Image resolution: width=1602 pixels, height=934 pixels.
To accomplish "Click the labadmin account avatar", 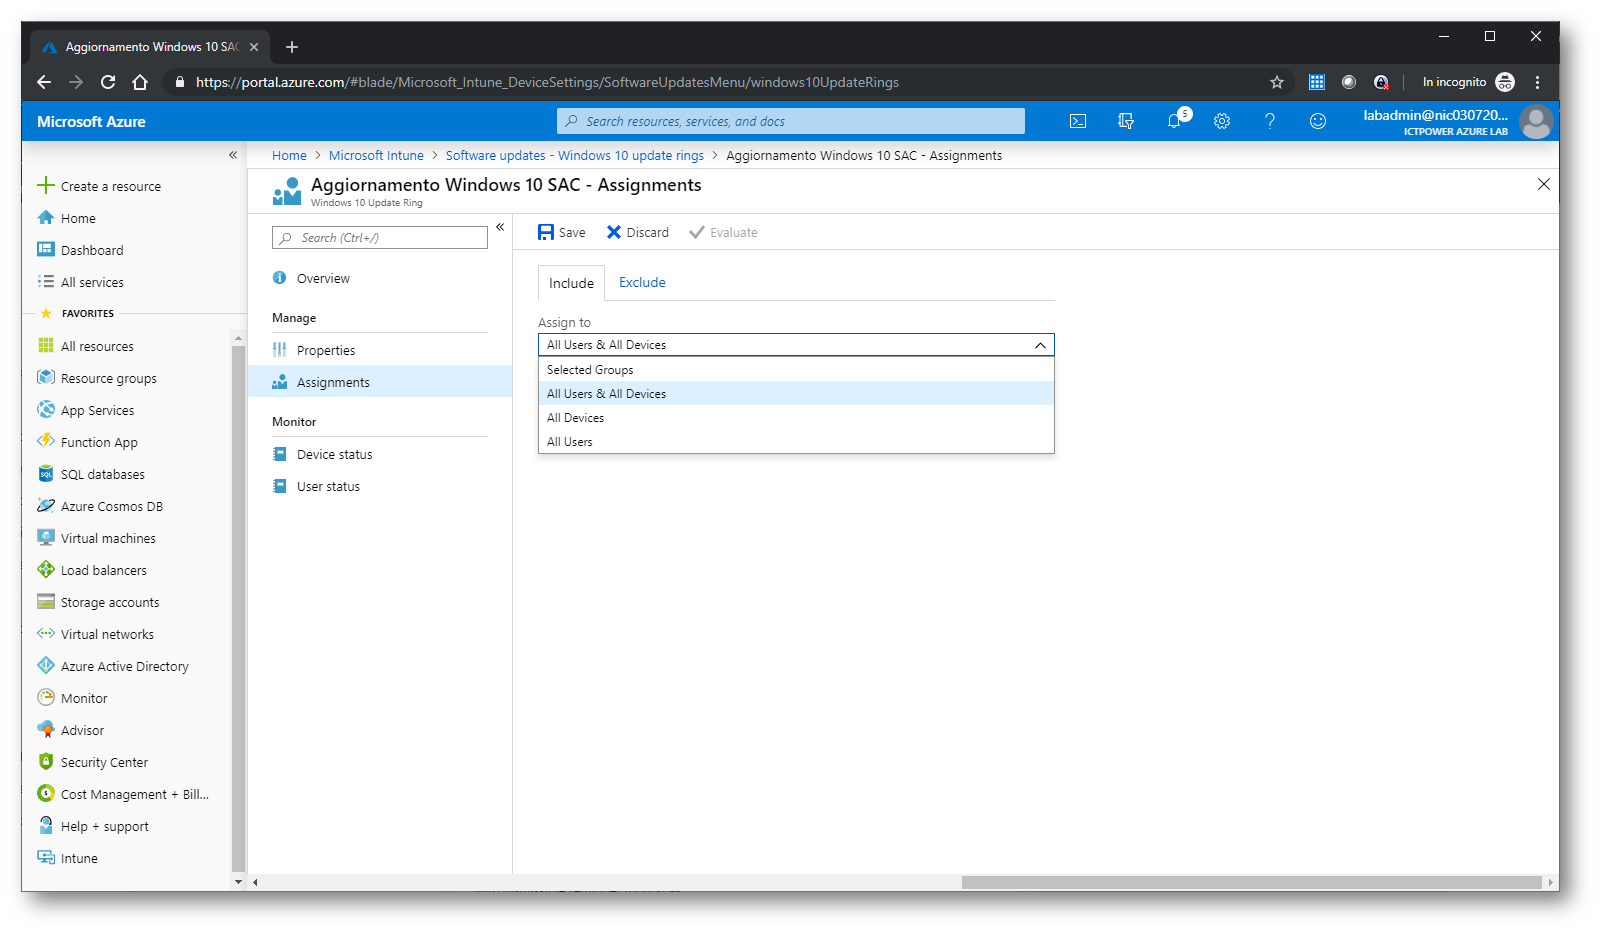I will tap(1536, 122).
